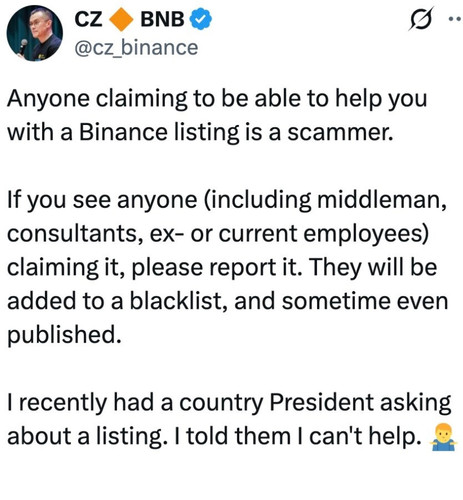463x500 pixels.
Task: Click the orange diamond emoji in the name
Action: [122, 20]
